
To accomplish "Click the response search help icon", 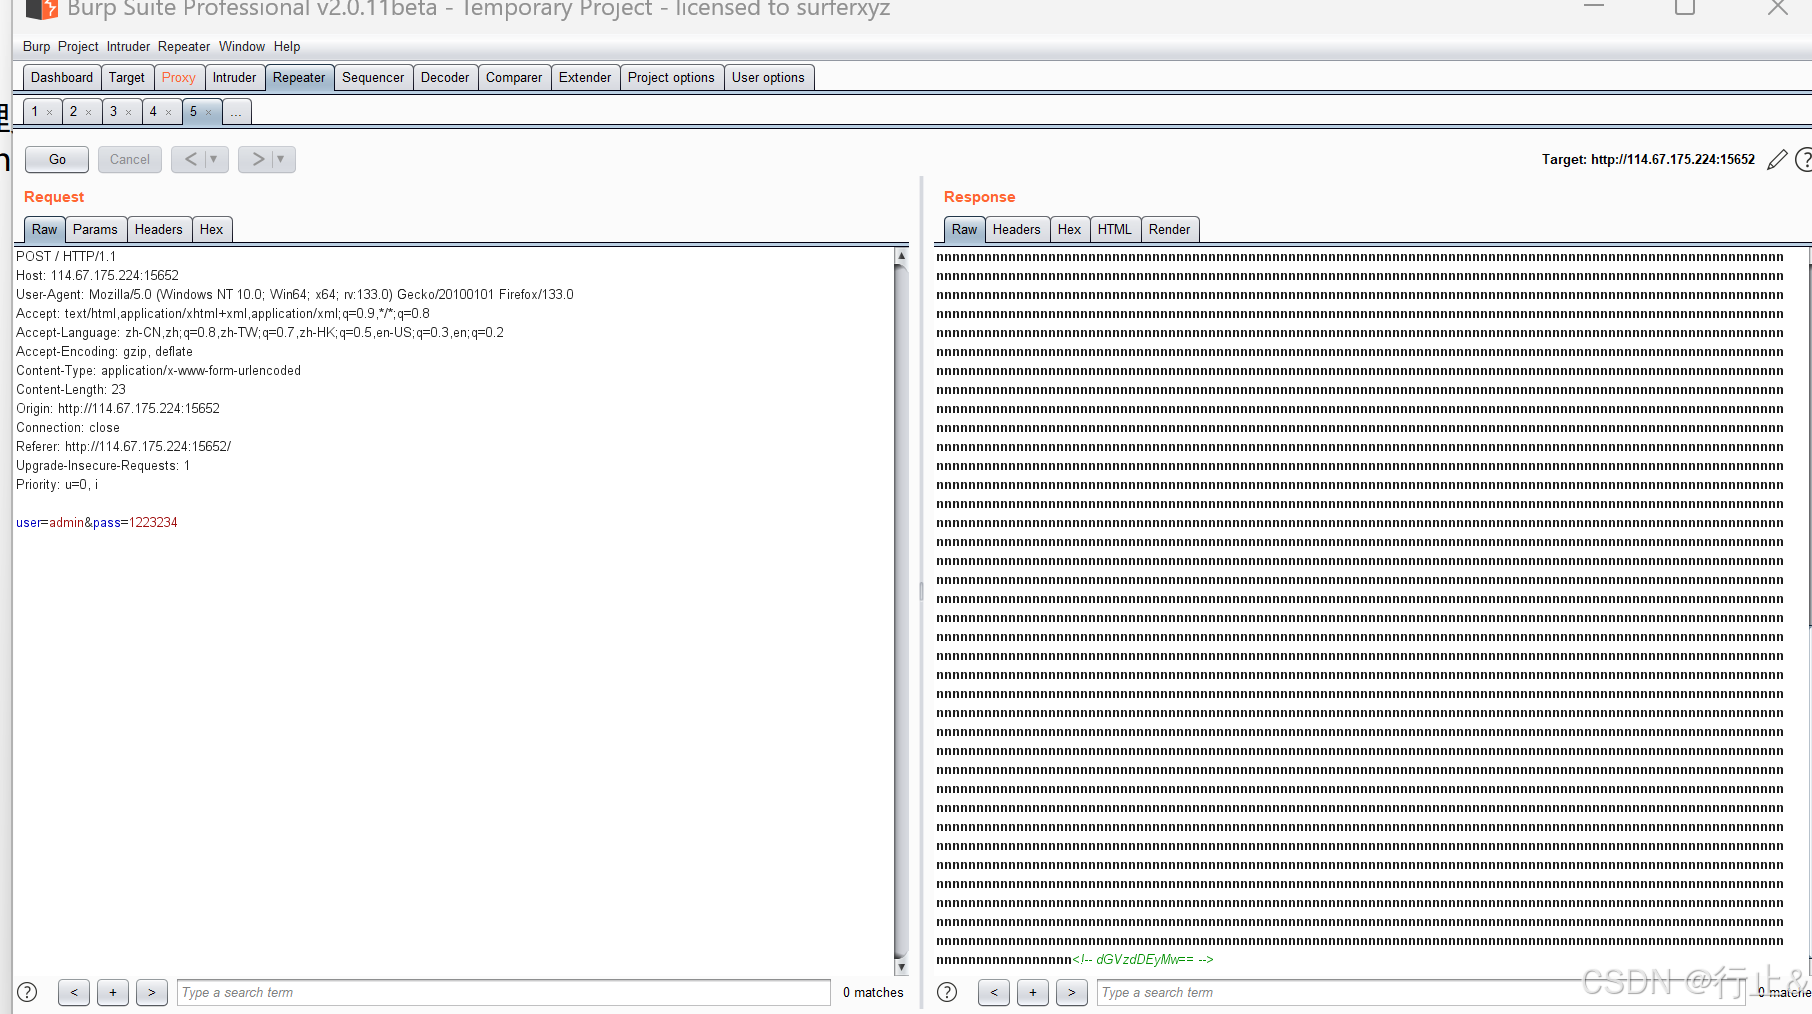I will click(947, 992).
